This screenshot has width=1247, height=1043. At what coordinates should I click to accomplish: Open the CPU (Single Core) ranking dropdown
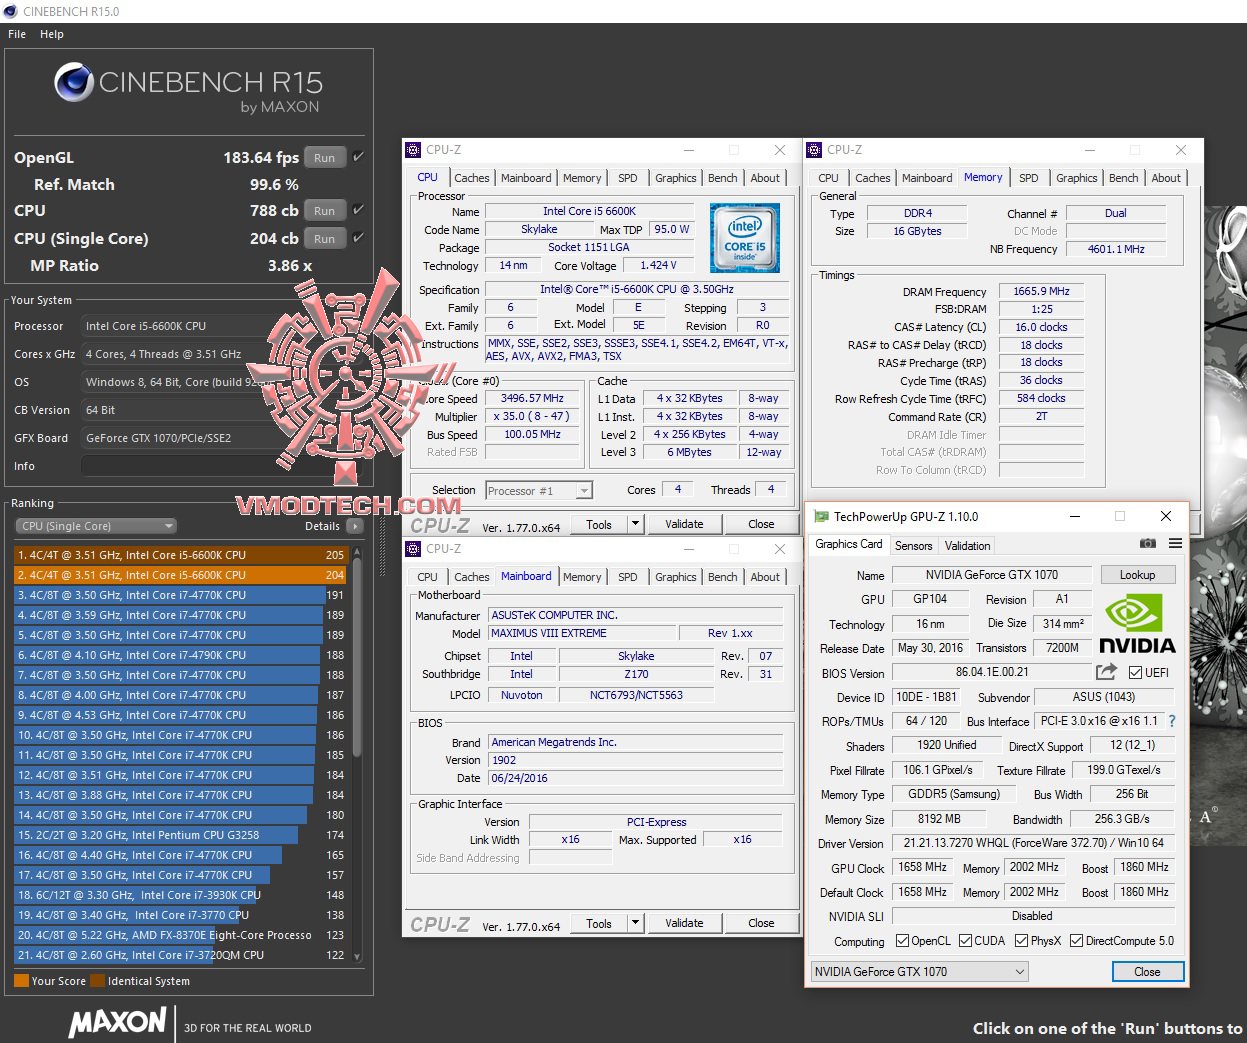(96, 526)
